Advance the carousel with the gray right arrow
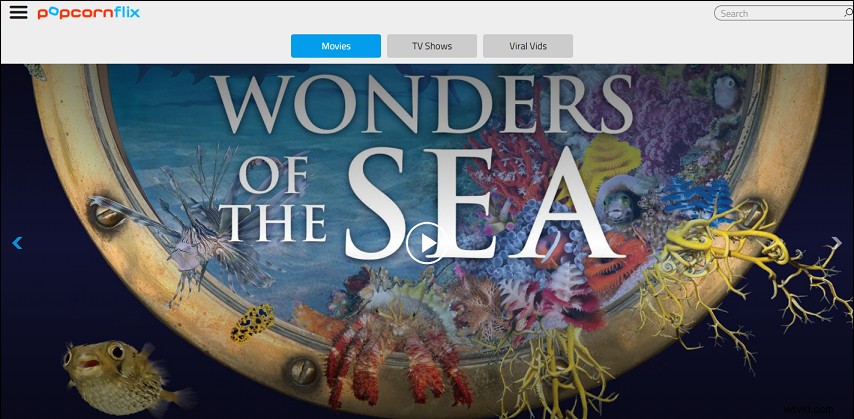Screen dimensions: 854x419 [837, 242]
